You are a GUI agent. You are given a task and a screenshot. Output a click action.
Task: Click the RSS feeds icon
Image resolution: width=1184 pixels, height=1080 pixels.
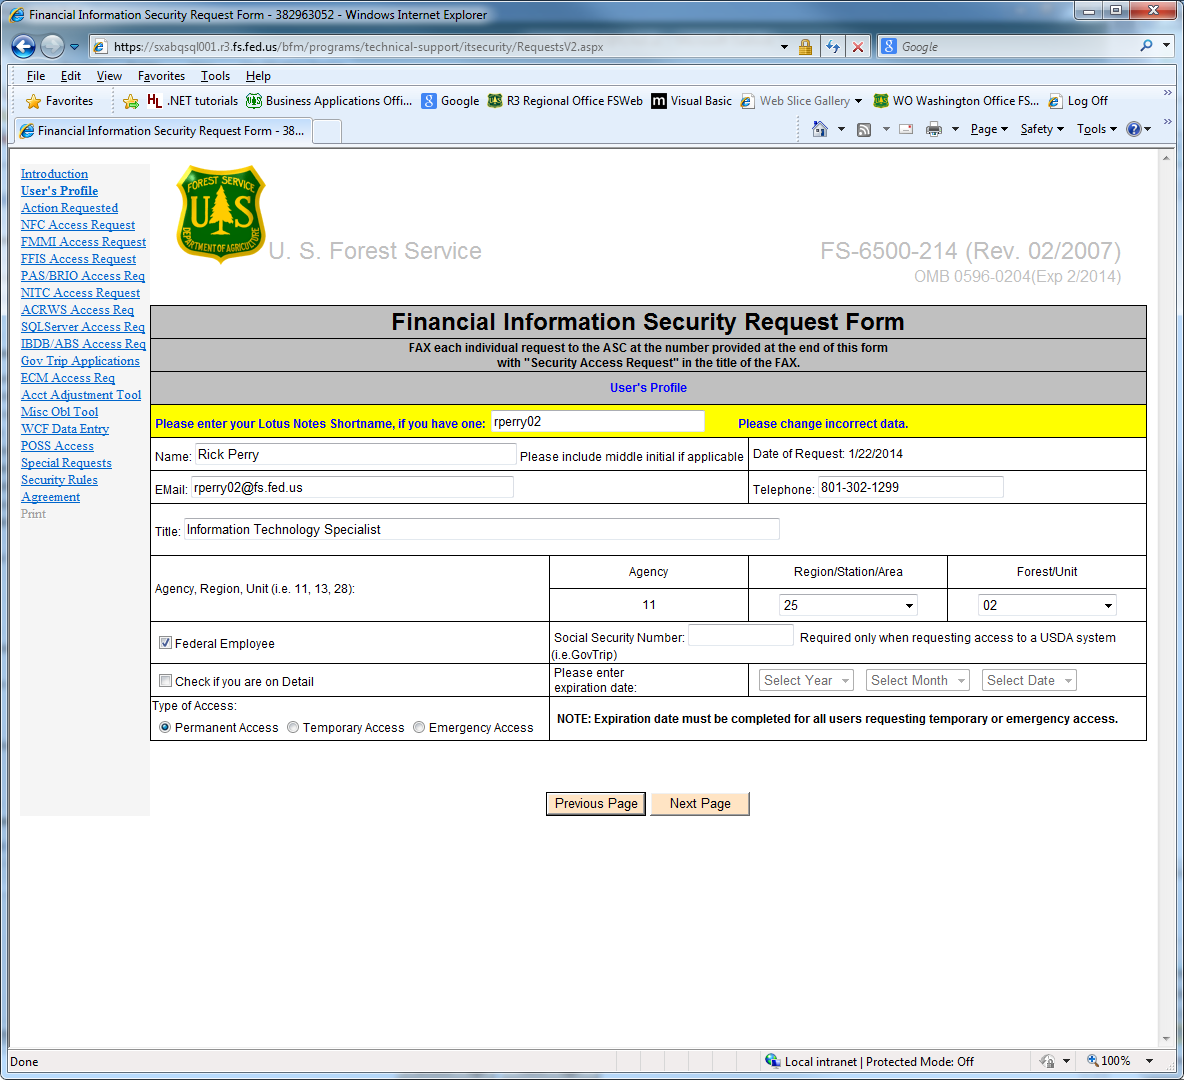pyautogui.click(x=864, y=129)
